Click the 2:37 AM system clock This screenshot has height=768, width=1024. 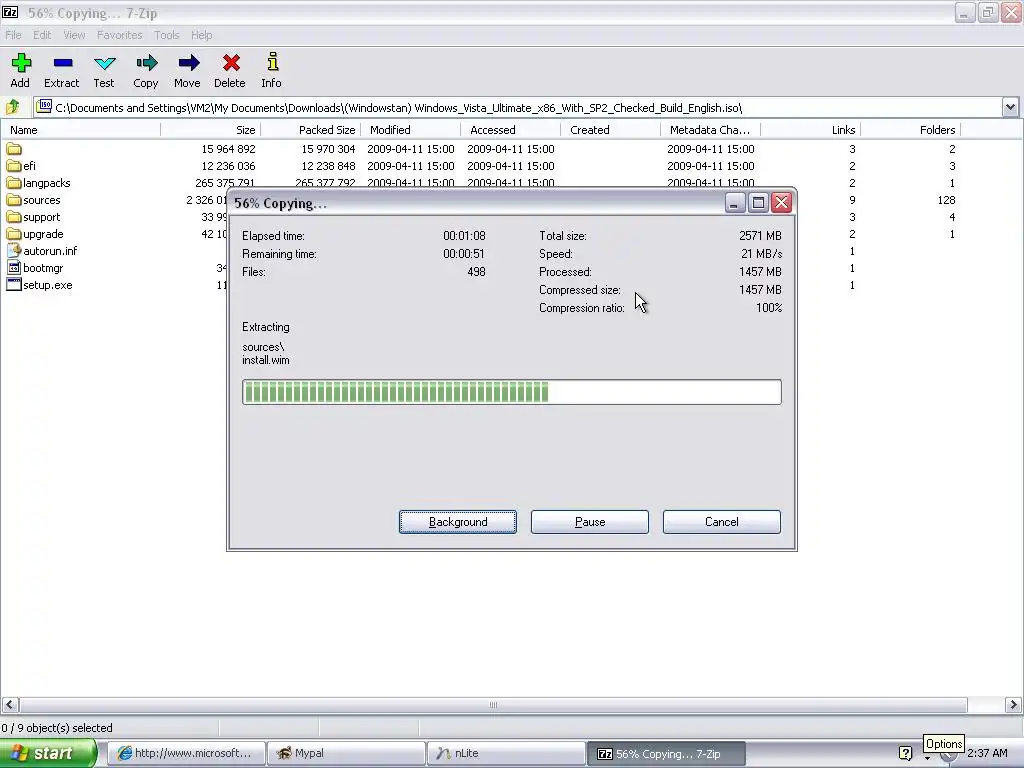click(x=987, y=753)
